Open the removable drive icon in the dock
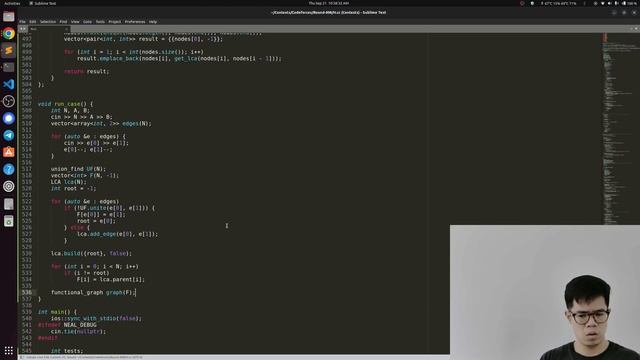Viewport: 640px width, 360px height. click(9, 204)
